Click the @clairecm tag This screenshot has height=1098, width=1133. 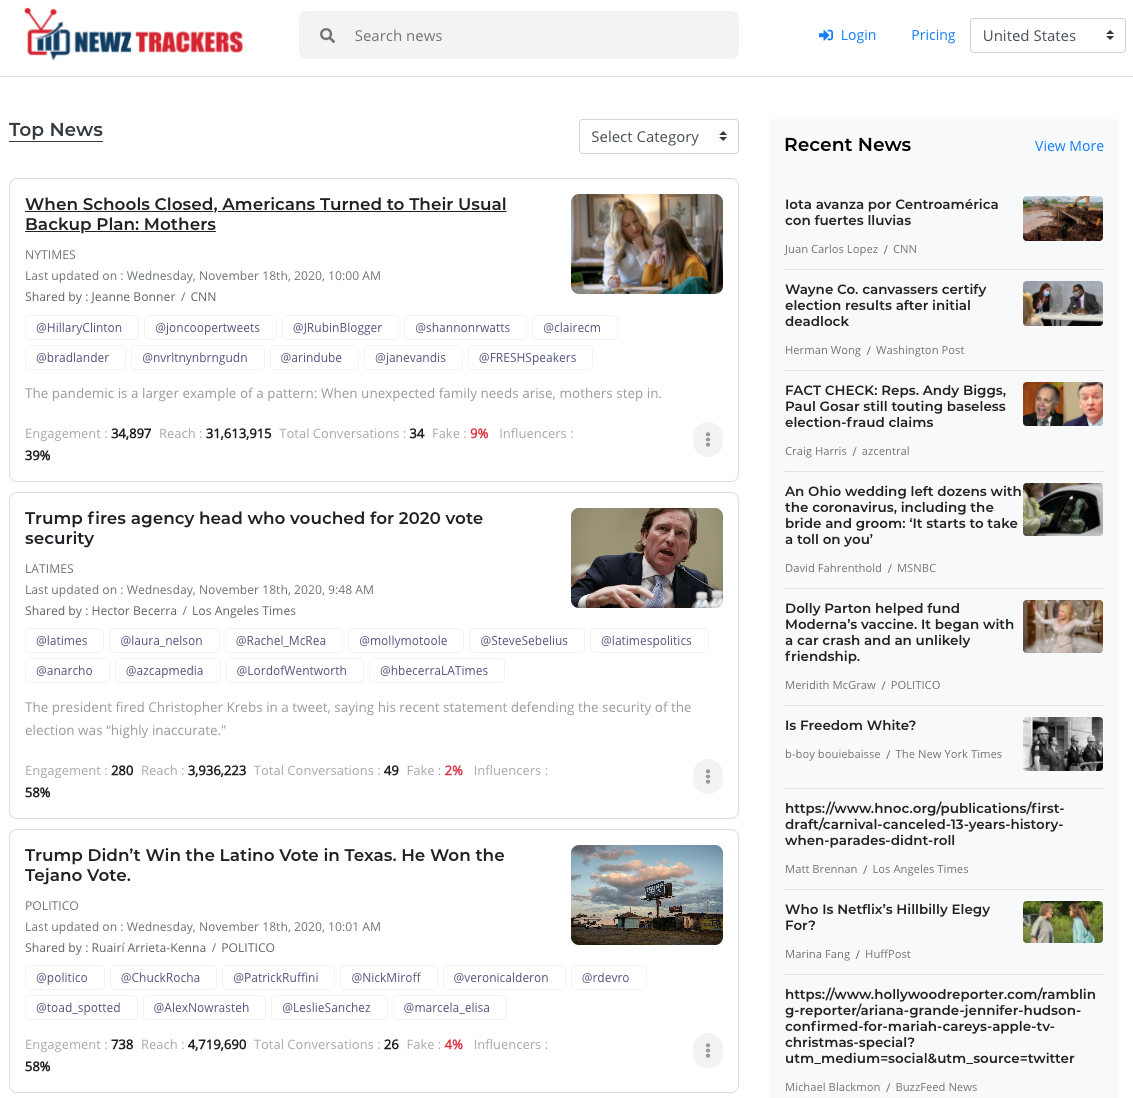click(572, 327)
